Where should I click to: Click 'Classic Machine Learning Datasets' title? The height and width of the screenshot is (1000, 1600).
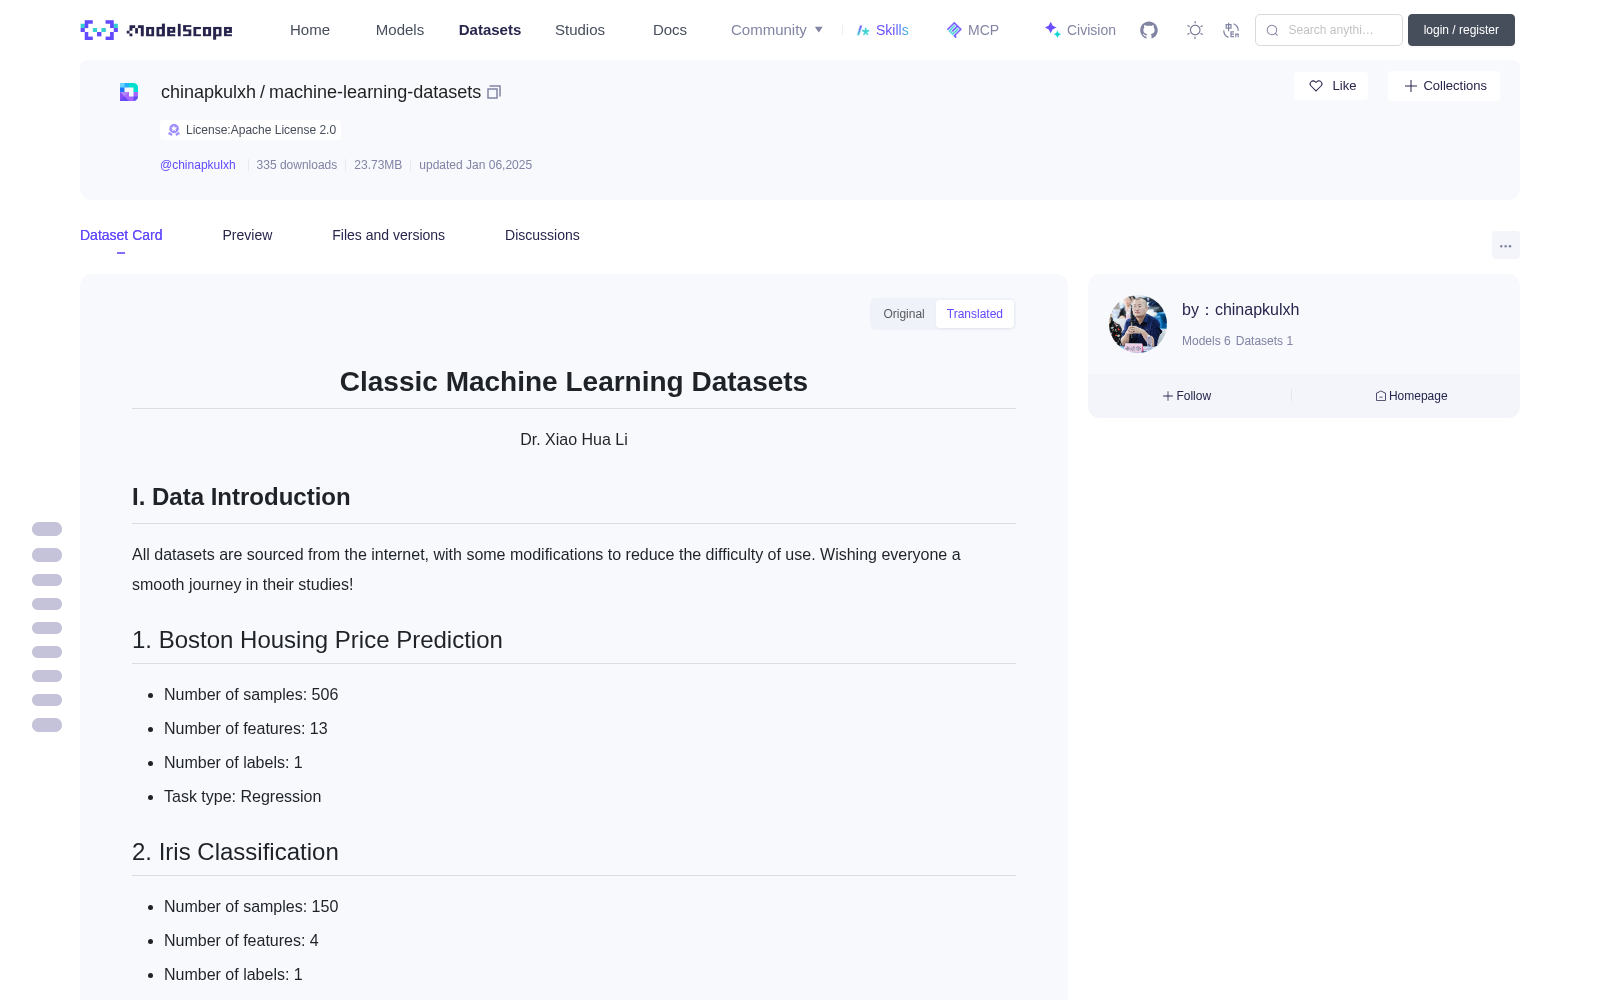coord(574,382)
